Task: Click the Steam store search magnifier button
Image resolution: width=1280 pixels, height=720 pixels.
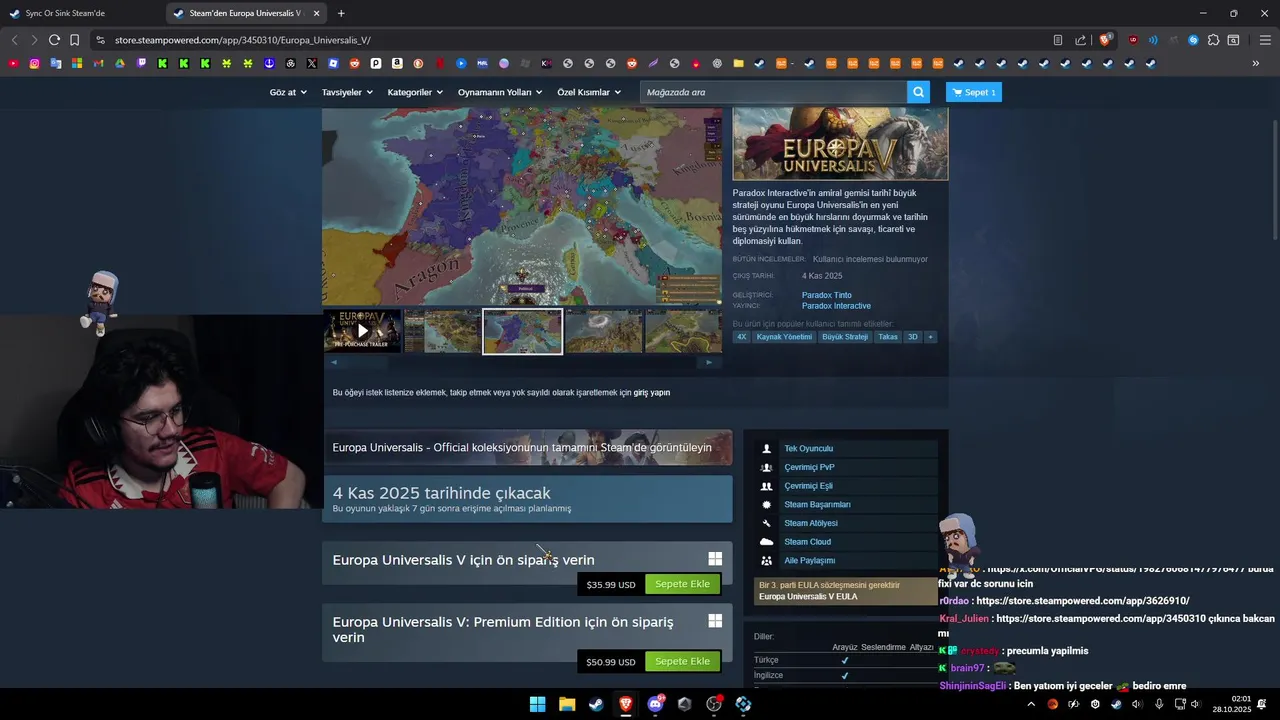Action: (918, 92)
